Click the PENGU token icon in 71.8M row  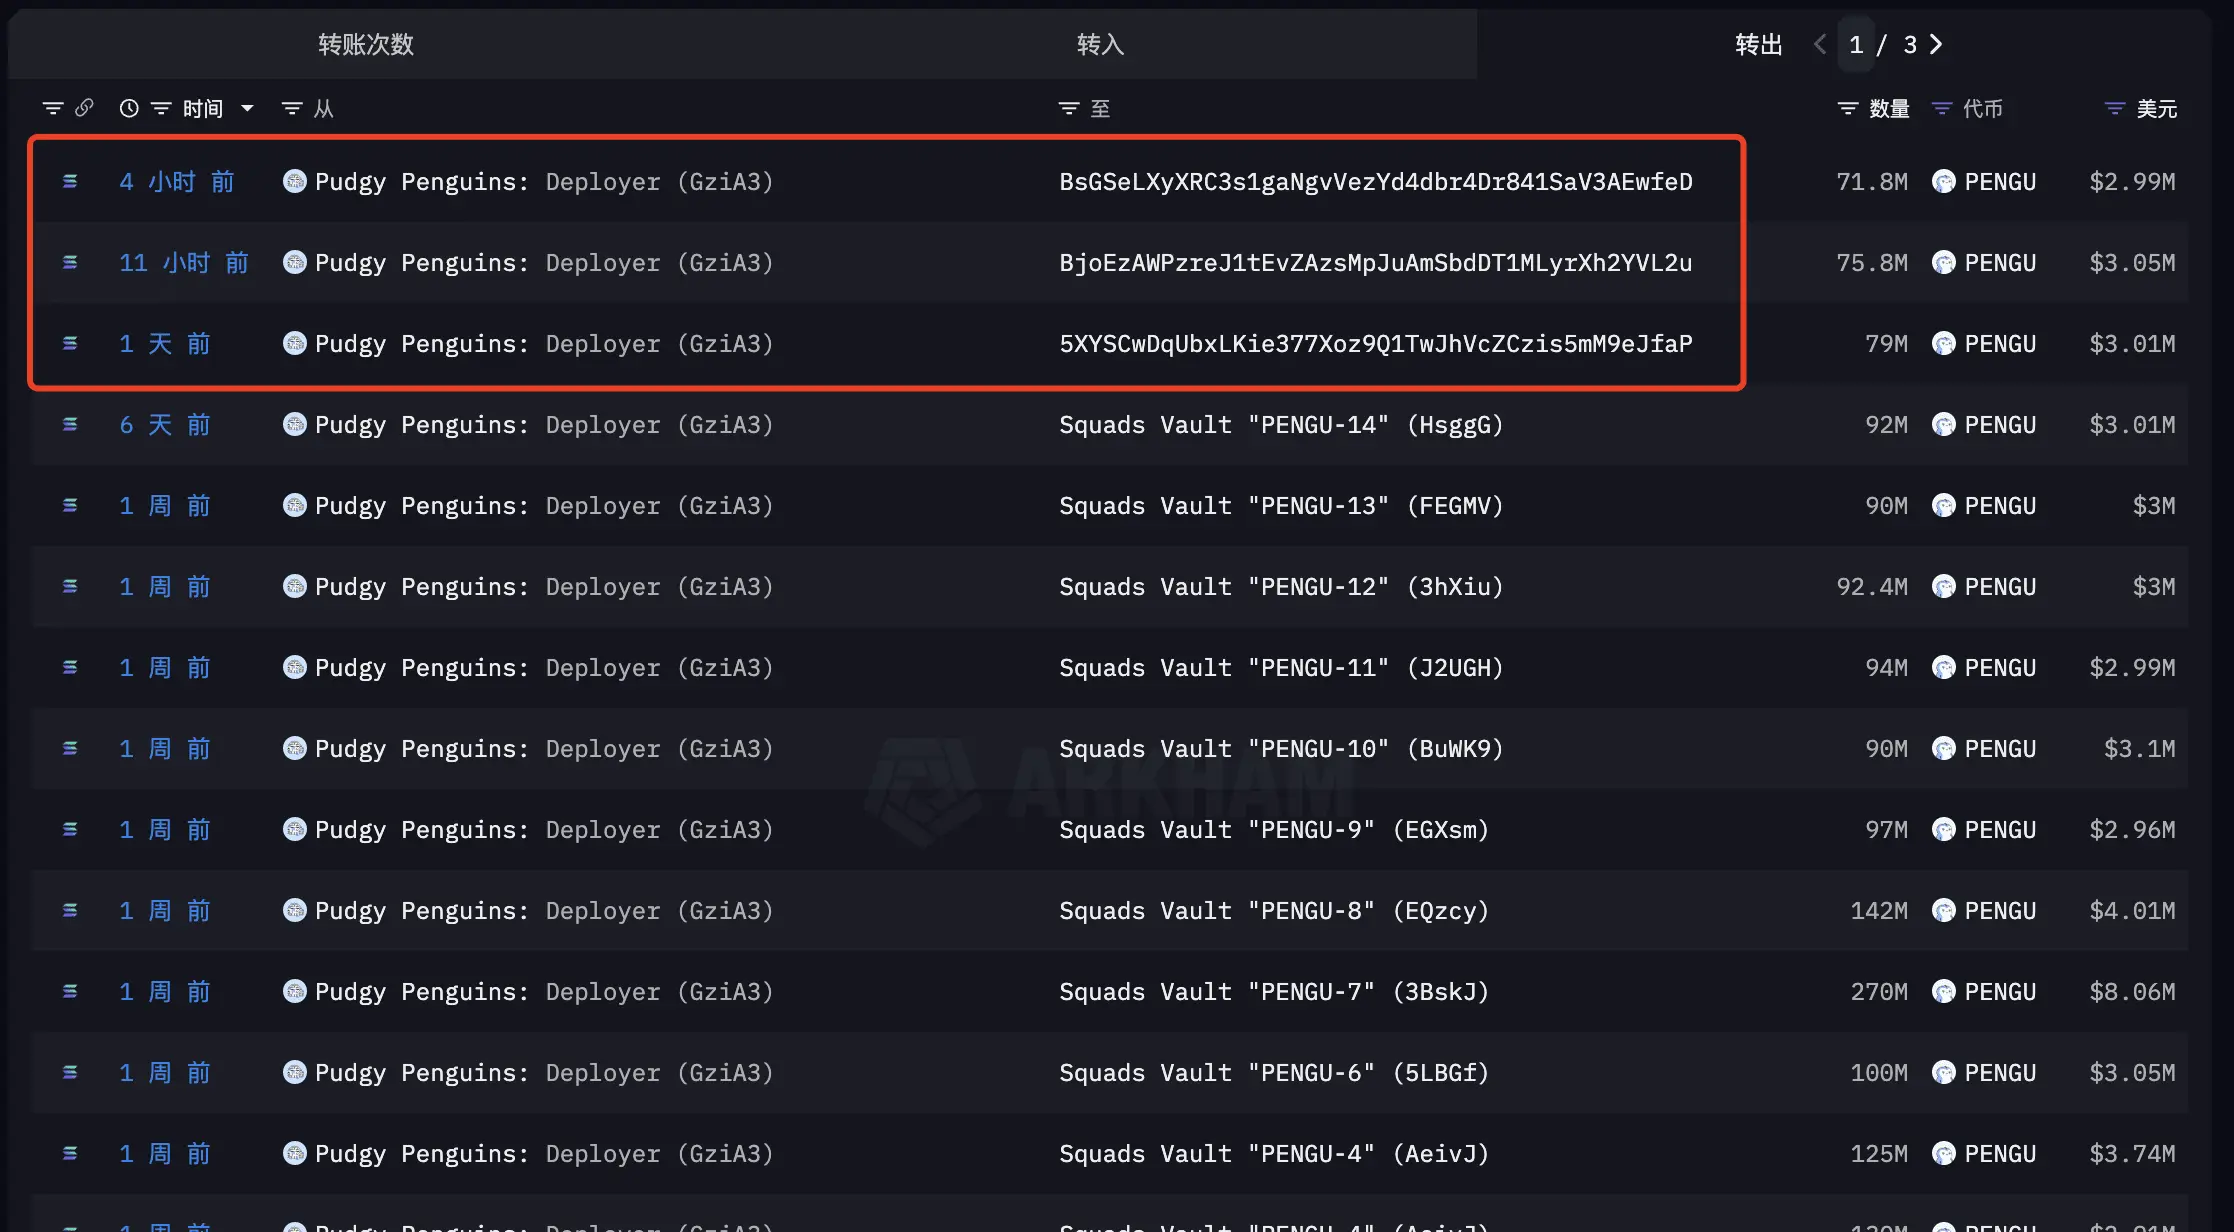1944,181
